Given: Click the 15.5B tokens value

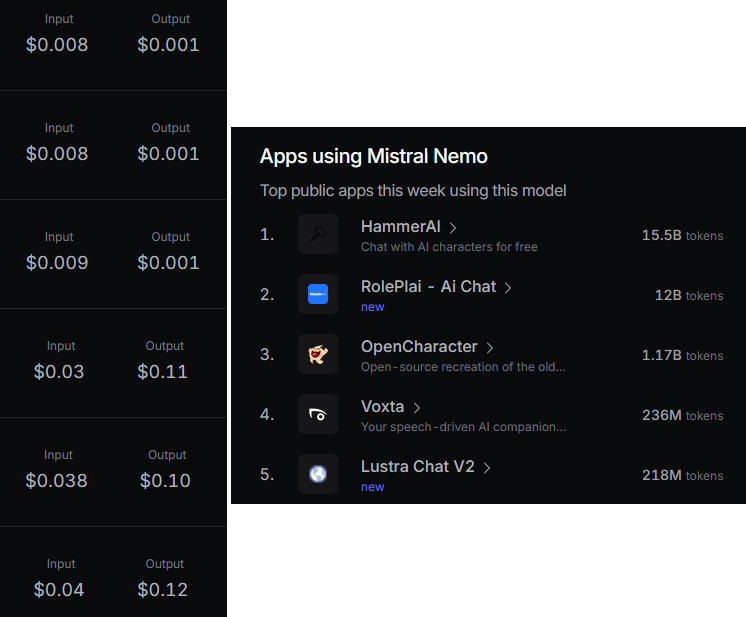Looking at the screenshot, I should [683, 235].
